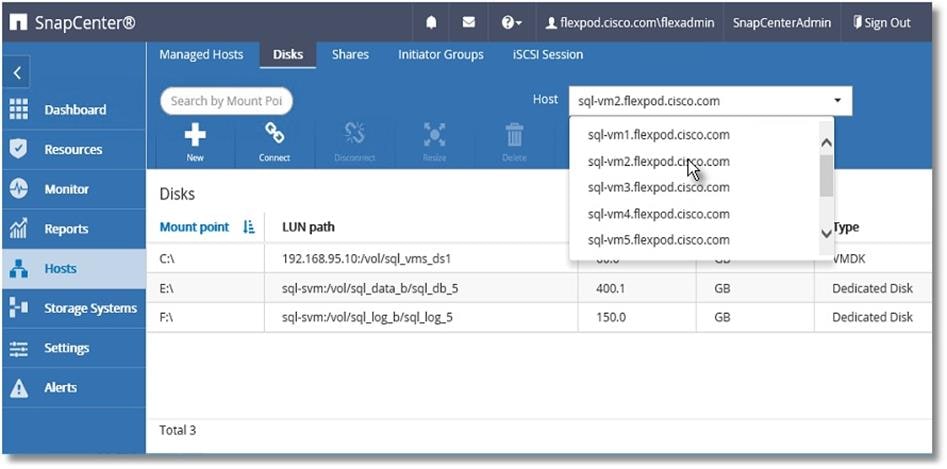Click the Mount point sort order icon
Screen dimensions: 947x469
pos(249,227)
